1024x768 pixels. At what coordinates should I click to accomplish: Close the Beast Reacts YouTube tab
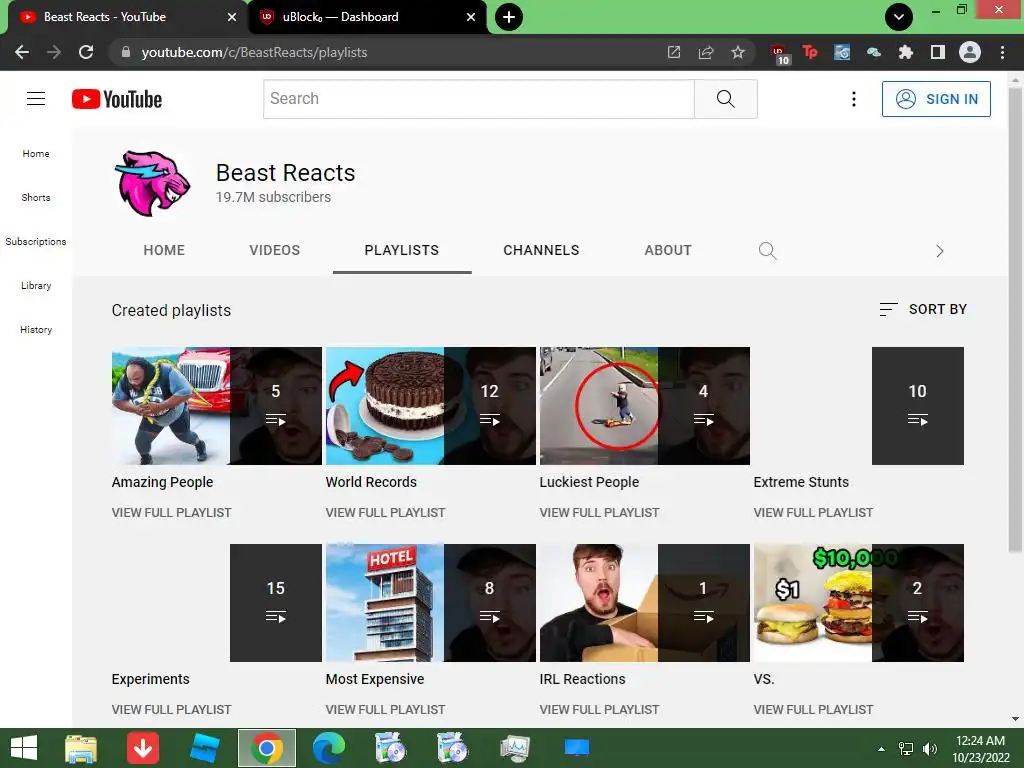pyautogui.click(x=232, y=17)
